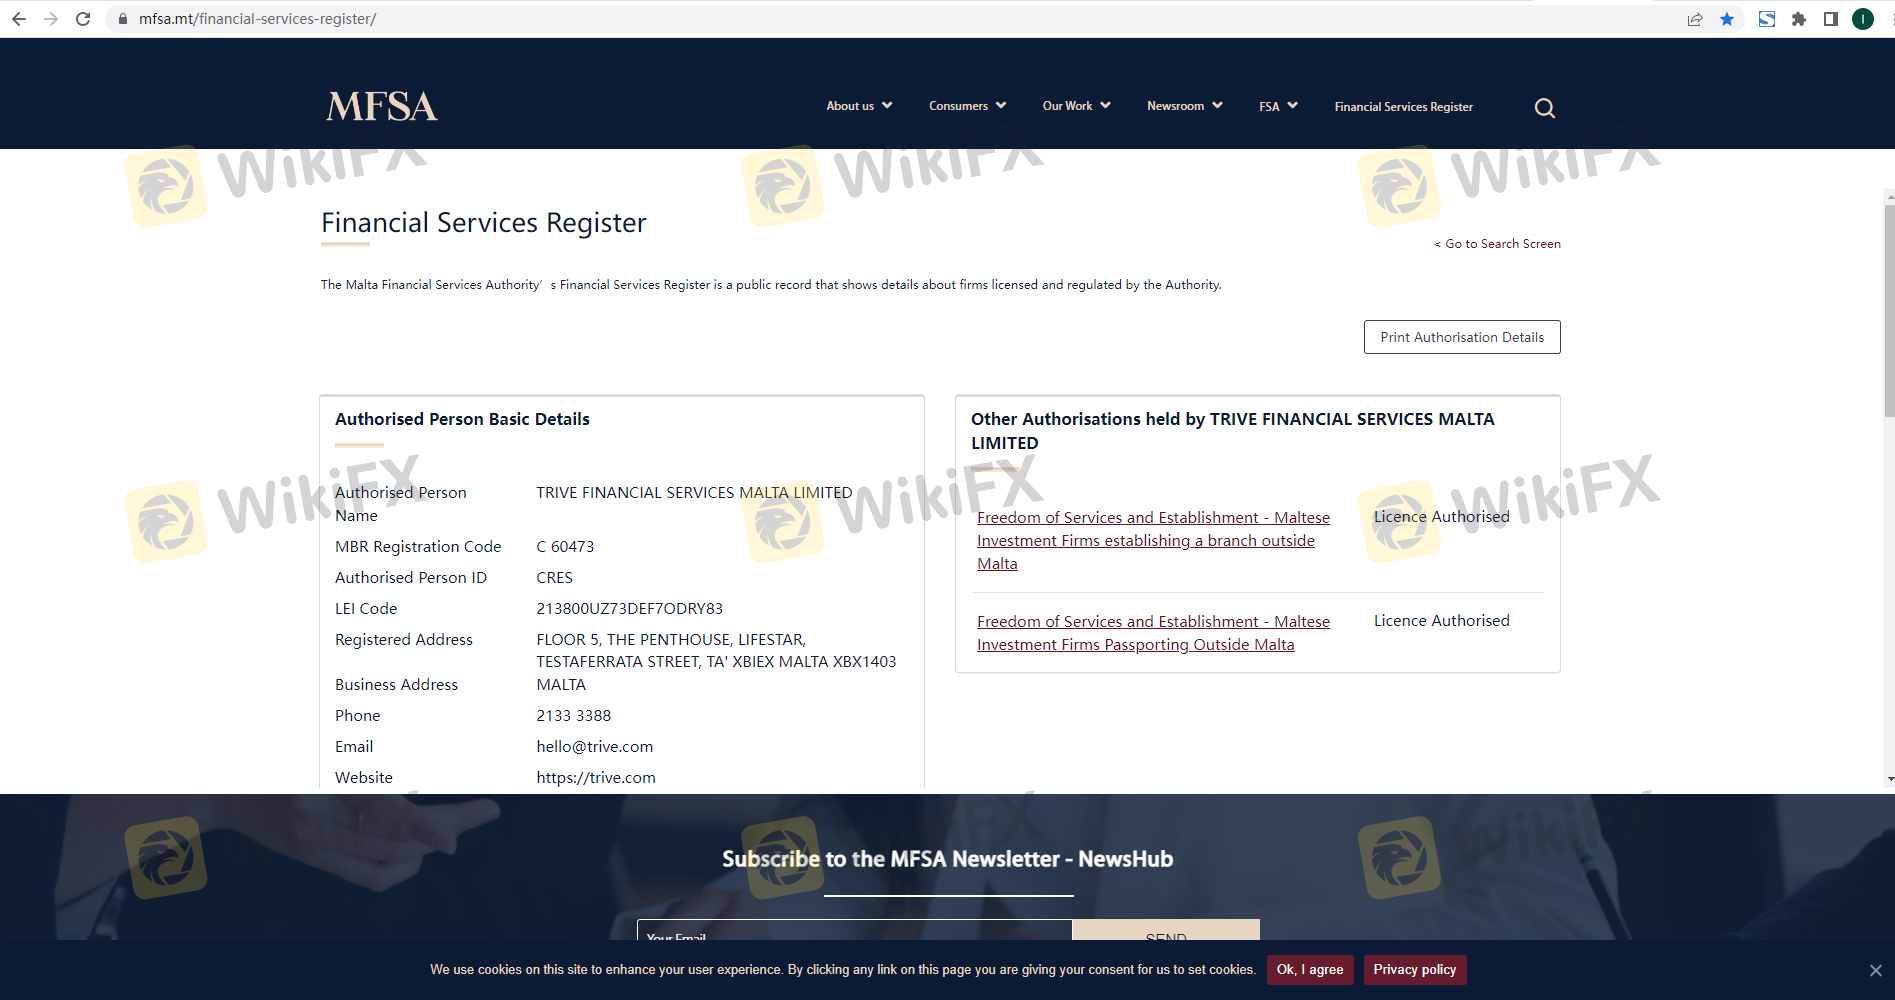
Task: Click the share page icon in address bar
Action: coord(1695,19)
